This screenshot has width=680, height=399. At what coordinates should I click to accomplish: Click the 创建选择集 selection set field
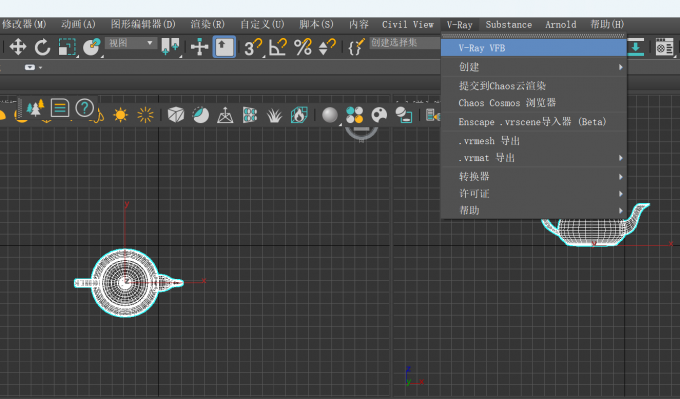coord(405,43)
